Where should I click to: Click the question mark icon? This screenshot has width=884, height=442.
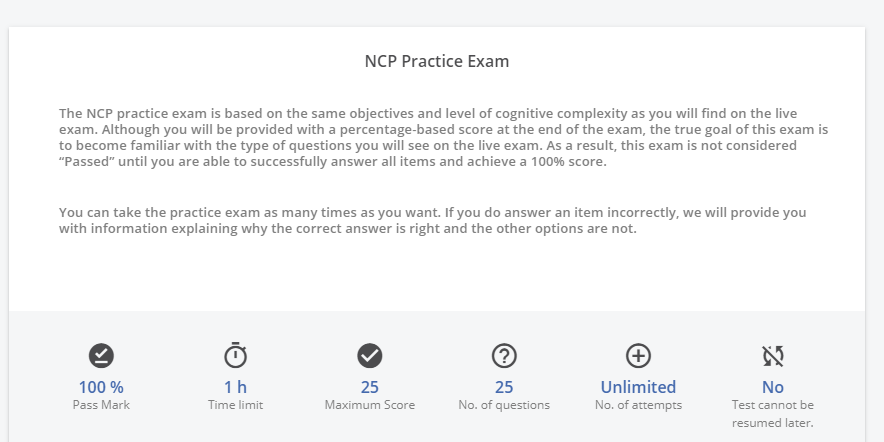(x=504, y=356)
